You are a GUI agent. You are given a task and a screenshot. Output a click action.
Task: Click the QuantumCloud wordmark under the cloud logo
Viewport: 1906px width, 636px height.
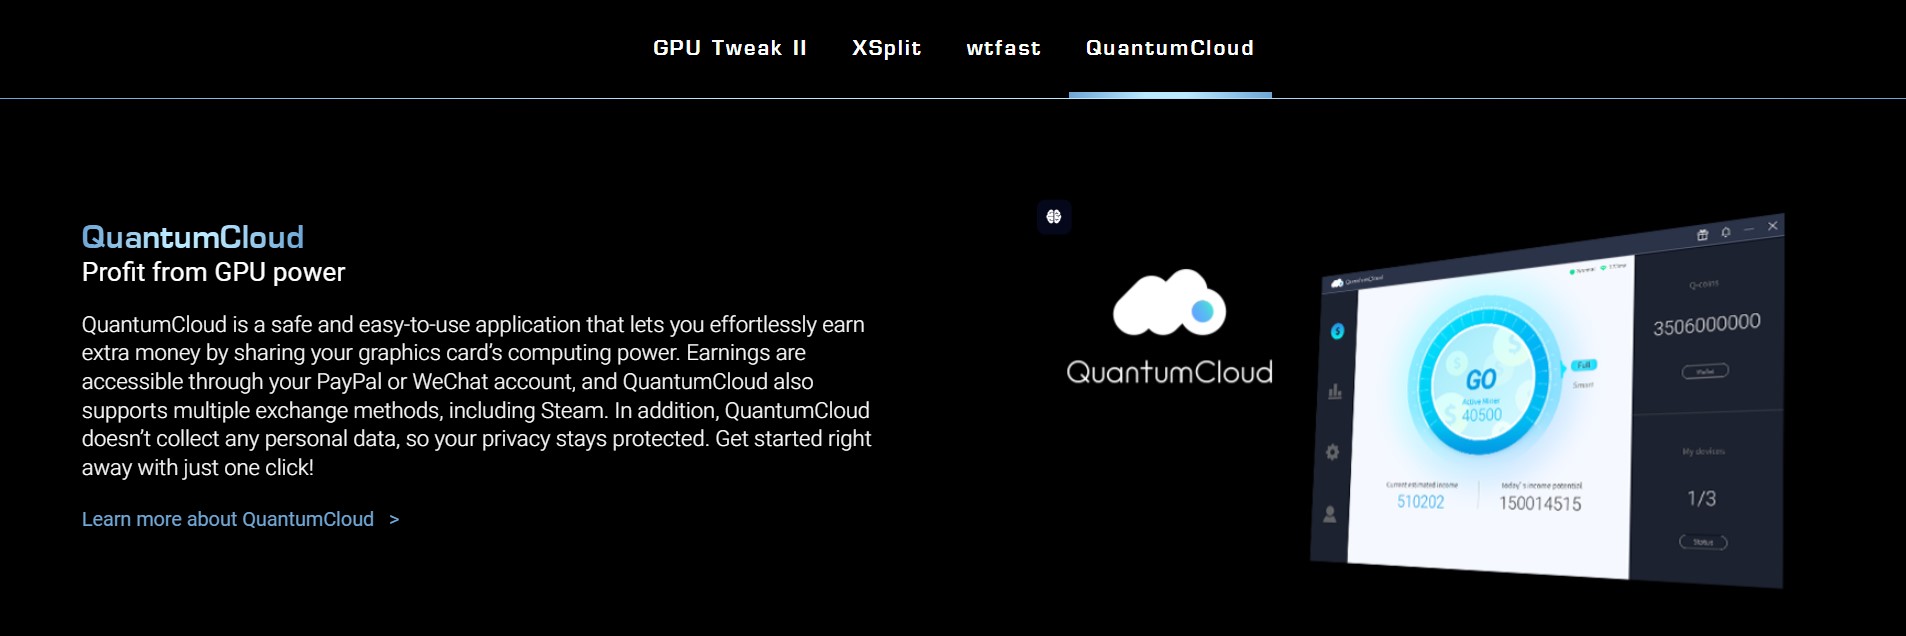point(1170,372)
